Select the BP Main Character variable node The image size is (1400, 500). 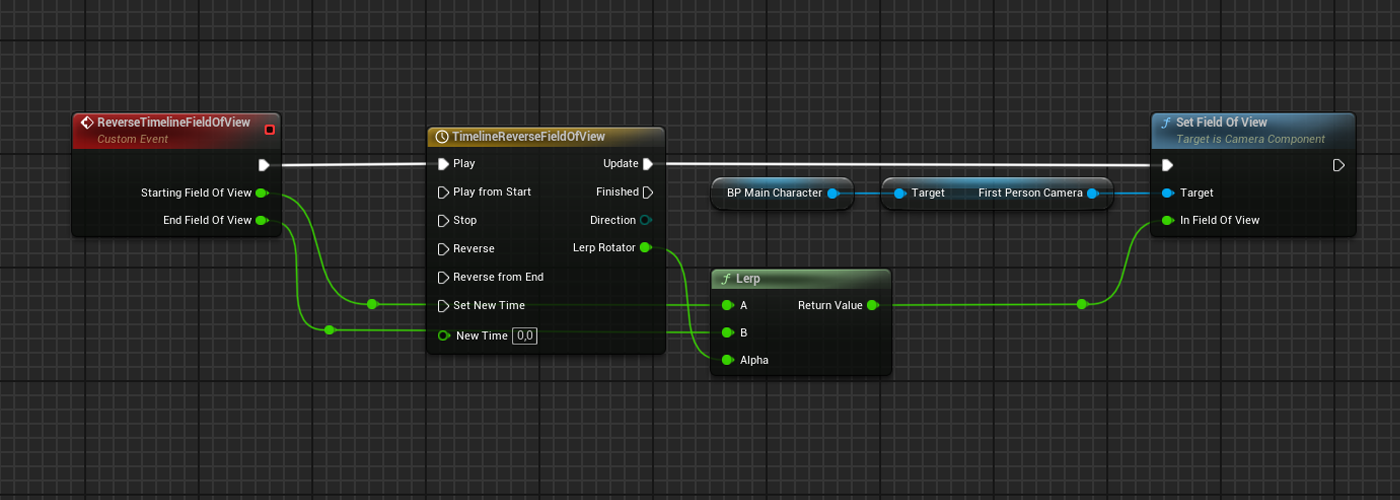[774, 193]
